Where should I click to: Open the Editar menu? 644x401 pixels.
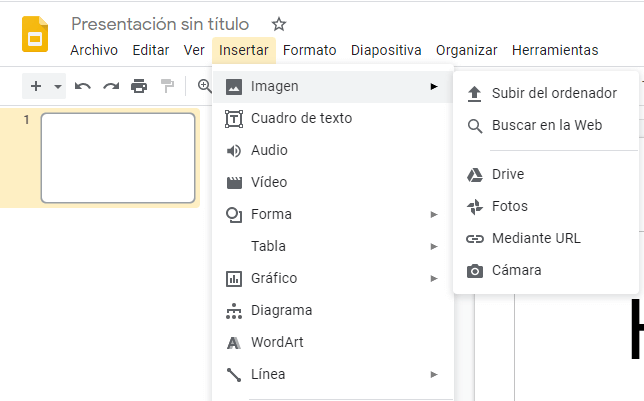[x=151, y=50]
